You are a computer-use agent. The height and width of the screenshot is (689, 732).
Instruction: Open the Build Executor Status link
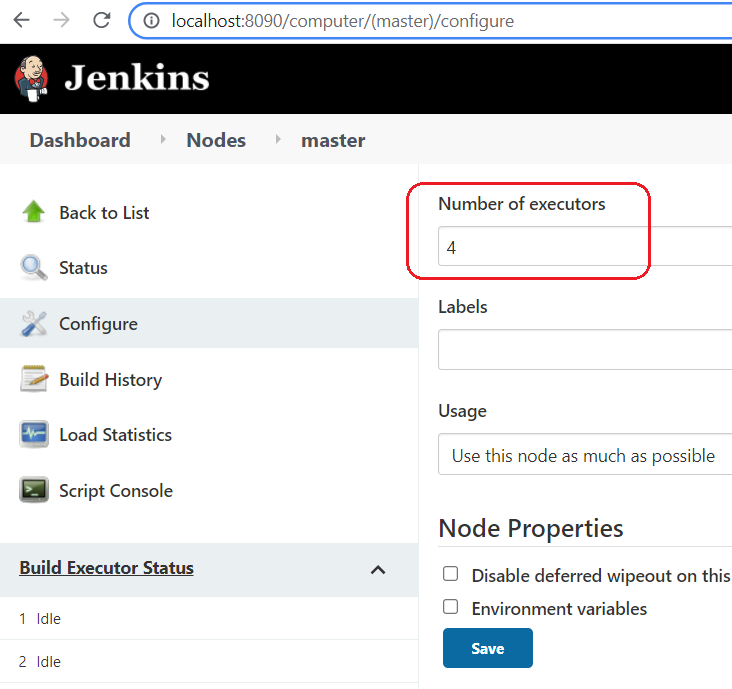106,568
